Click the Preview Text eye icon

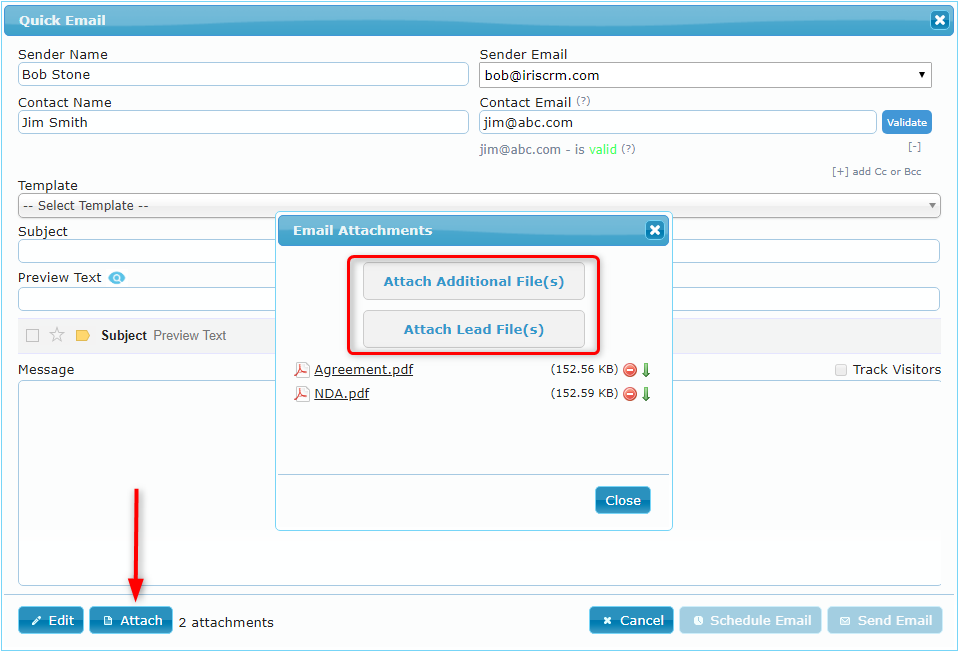tap(116, 278)
